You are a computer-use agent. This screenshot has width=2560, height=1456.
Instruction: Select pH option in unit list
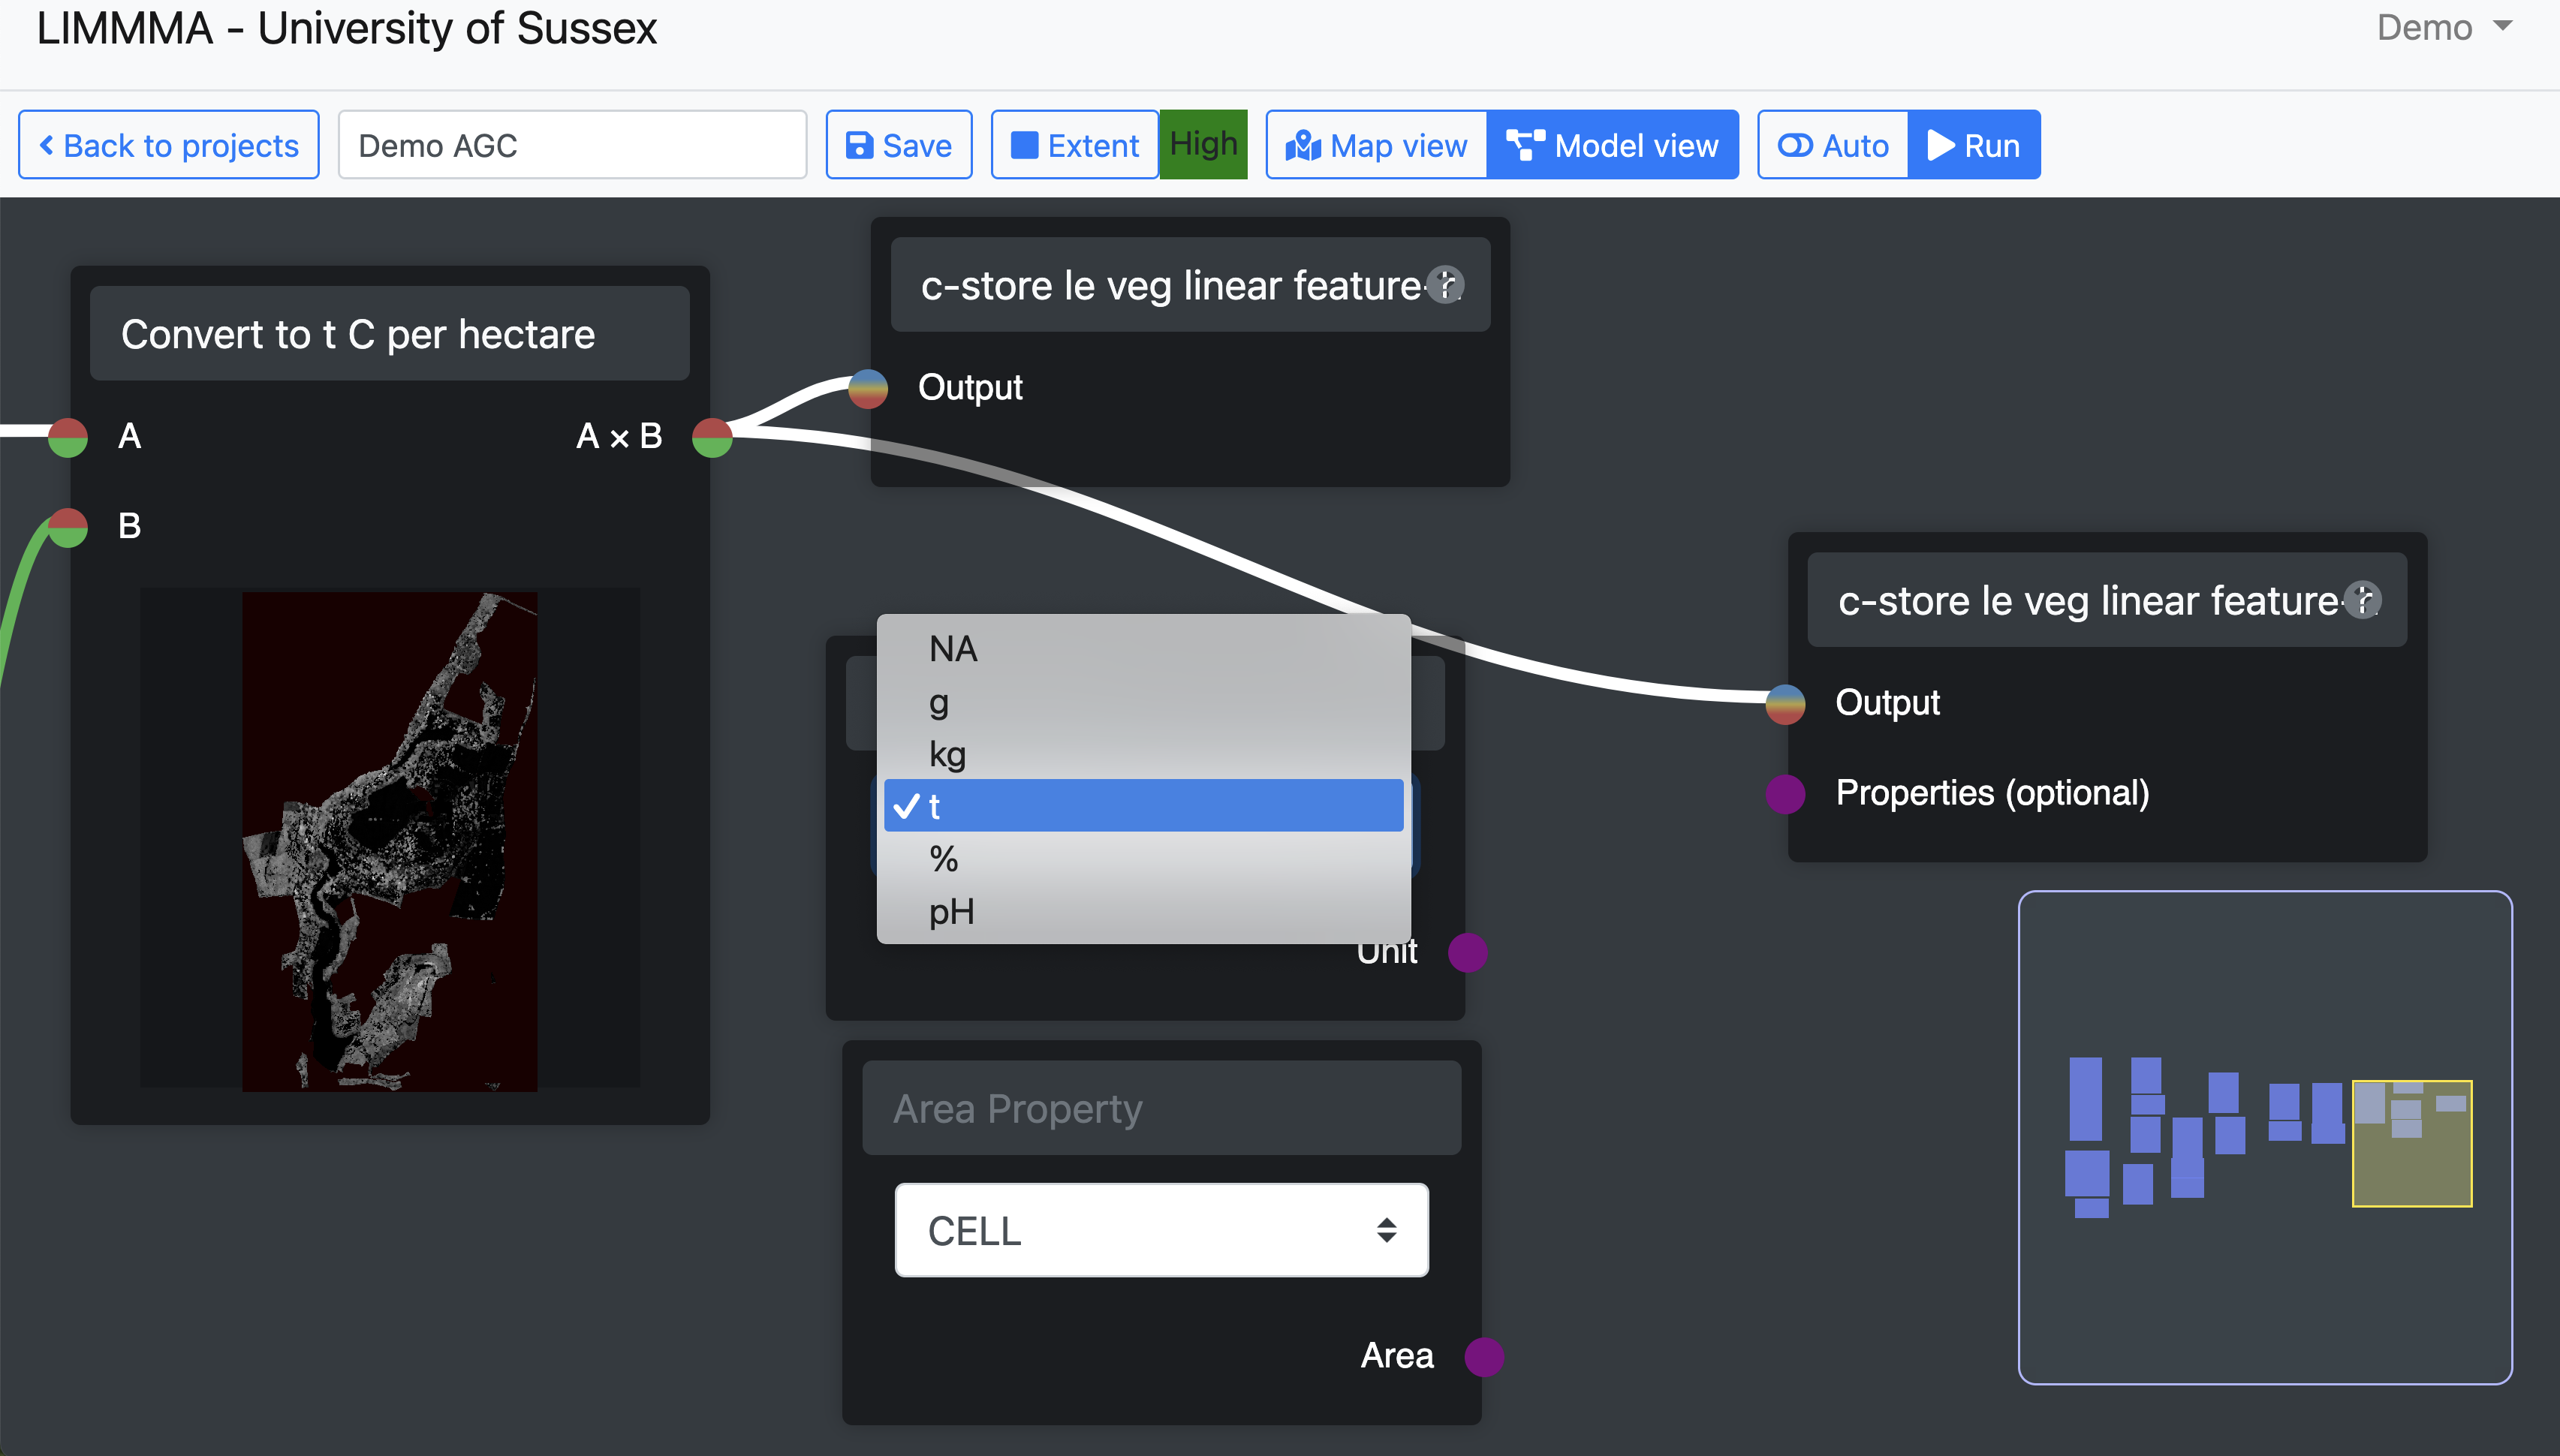1143,912
